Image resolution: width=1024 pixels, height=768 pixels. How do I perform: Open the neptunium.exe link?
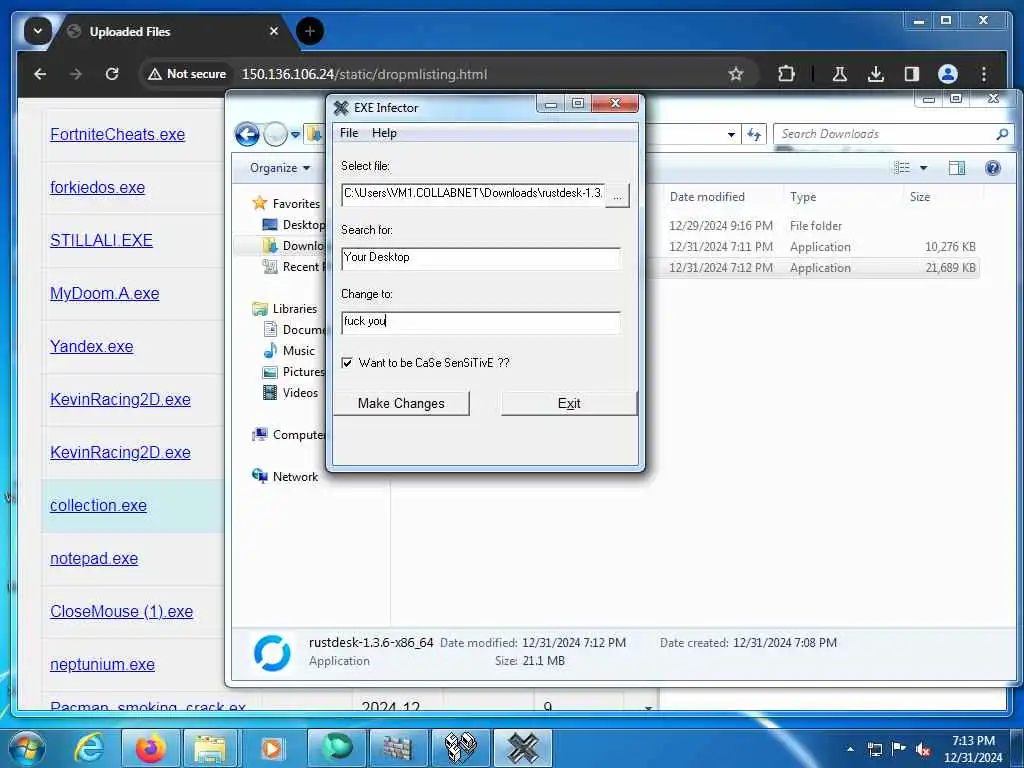coord(103,664)
